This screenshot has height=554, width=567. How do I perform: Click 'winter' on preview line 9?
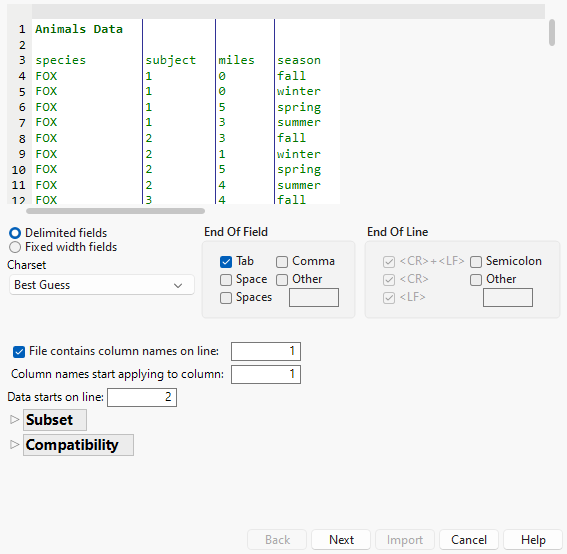click(299, 154)
